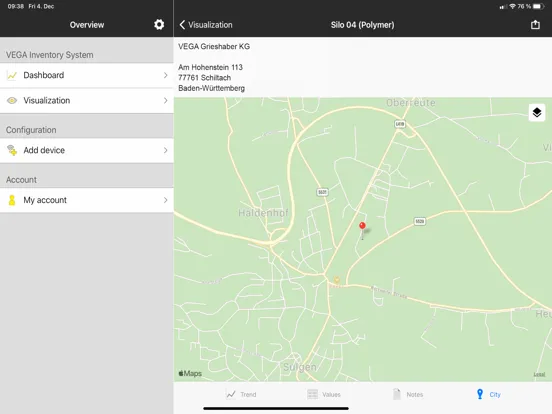Click the Visualization eye icon

[x=12, y=101]
